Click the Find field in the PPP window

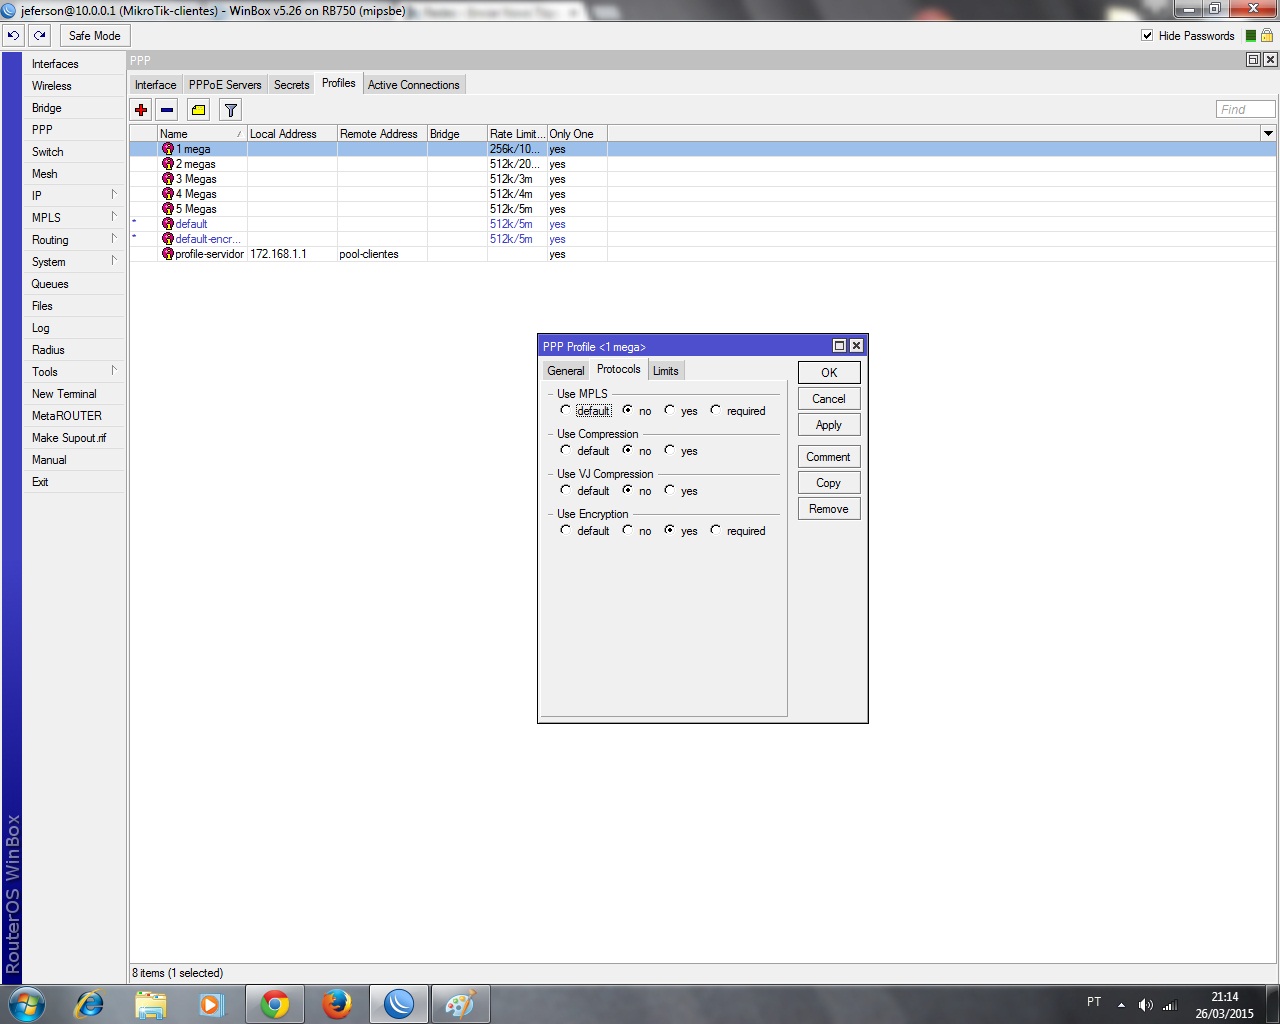pos(1246,109)
